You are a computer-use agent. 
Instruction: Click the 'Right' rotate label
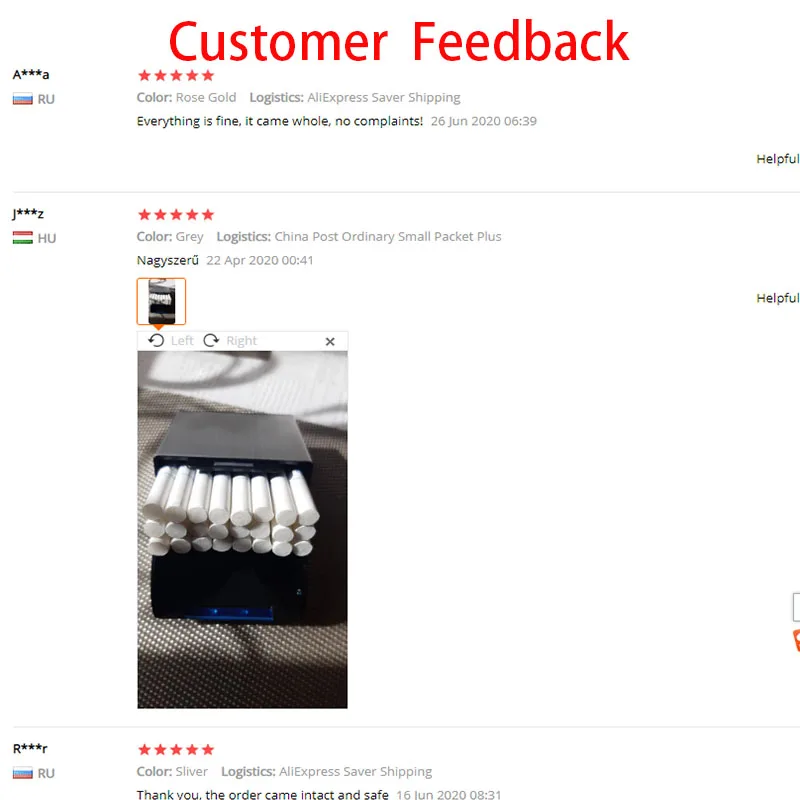pos(241,341)
